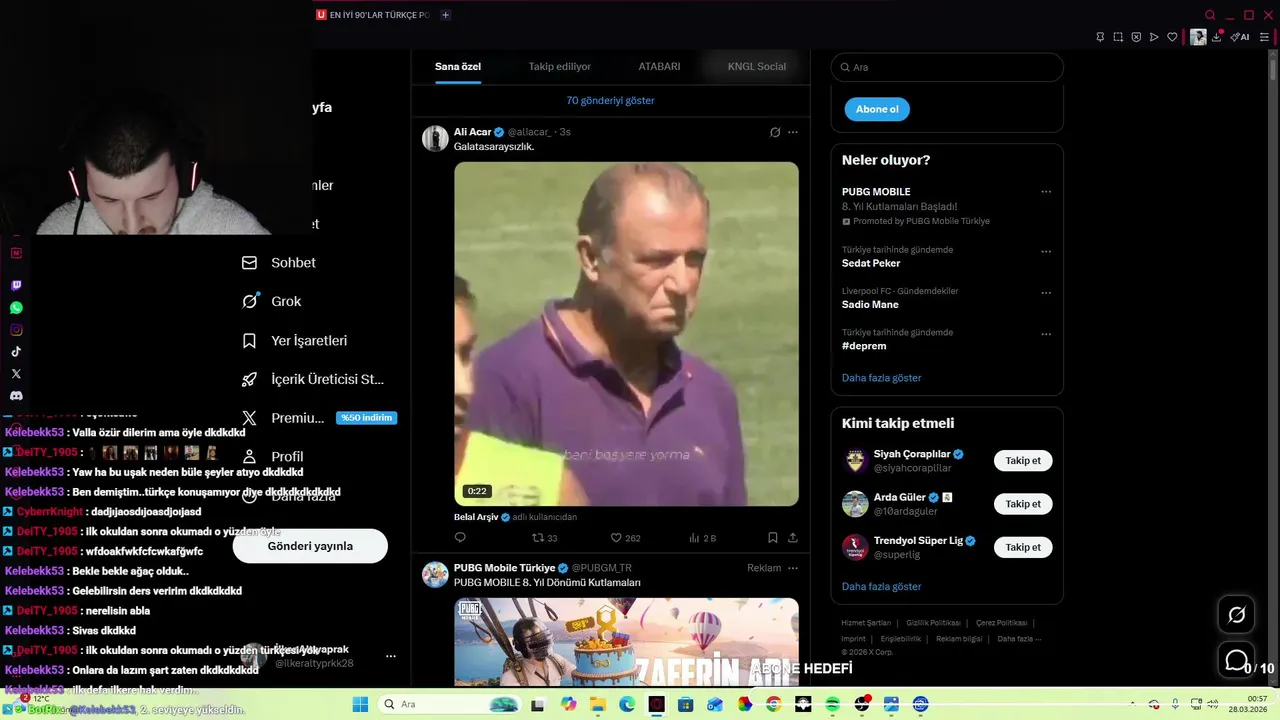Viewport: 1280px width, 720px height.
Task: Open X panel in Opera sidebar
Action: (16, 374)
